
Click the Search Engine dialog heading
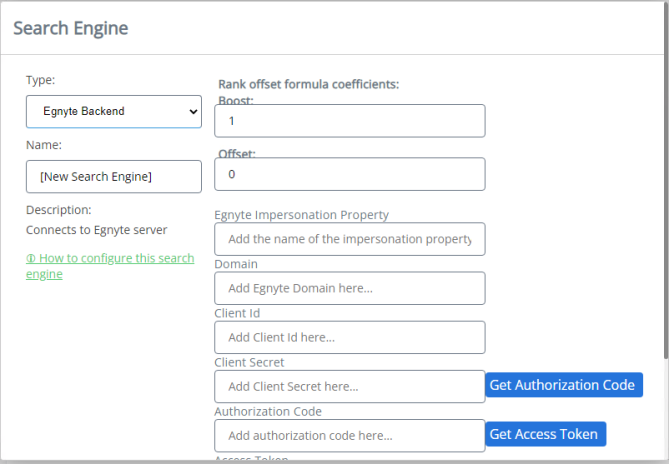(71, 28)
